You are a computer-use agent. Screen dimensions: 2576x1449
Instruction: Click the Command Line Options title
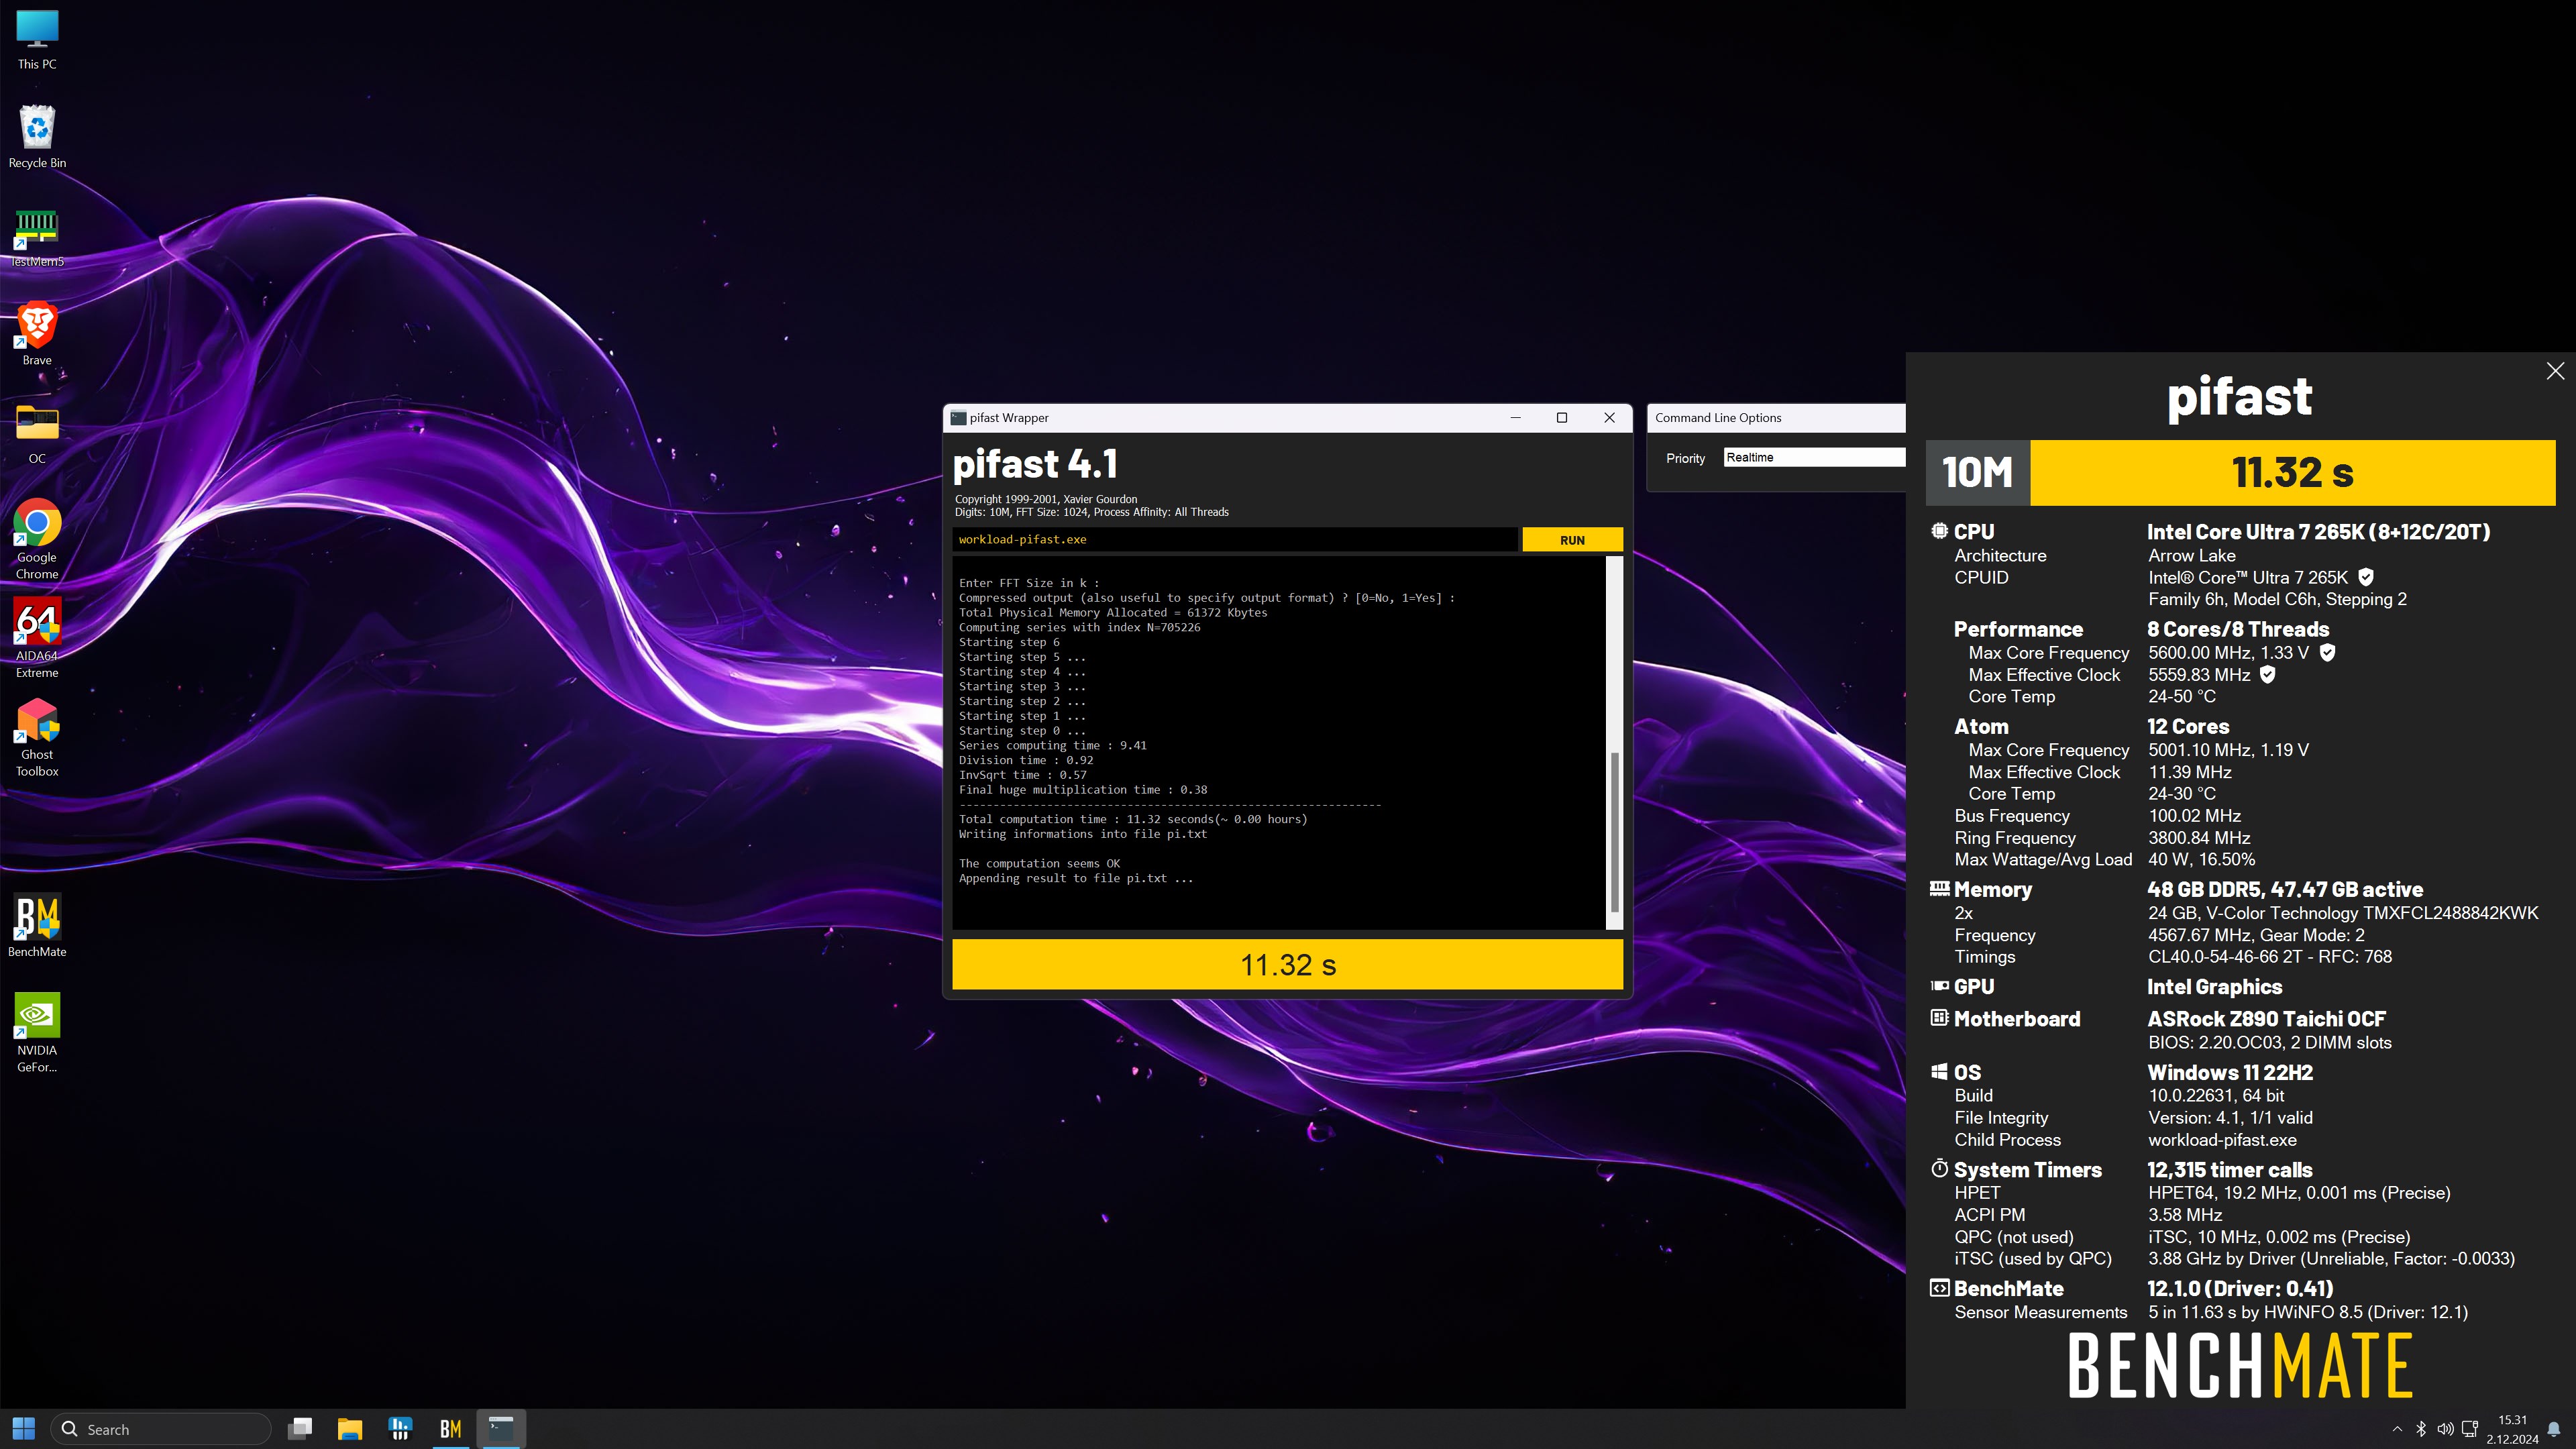click(1717, 418)
